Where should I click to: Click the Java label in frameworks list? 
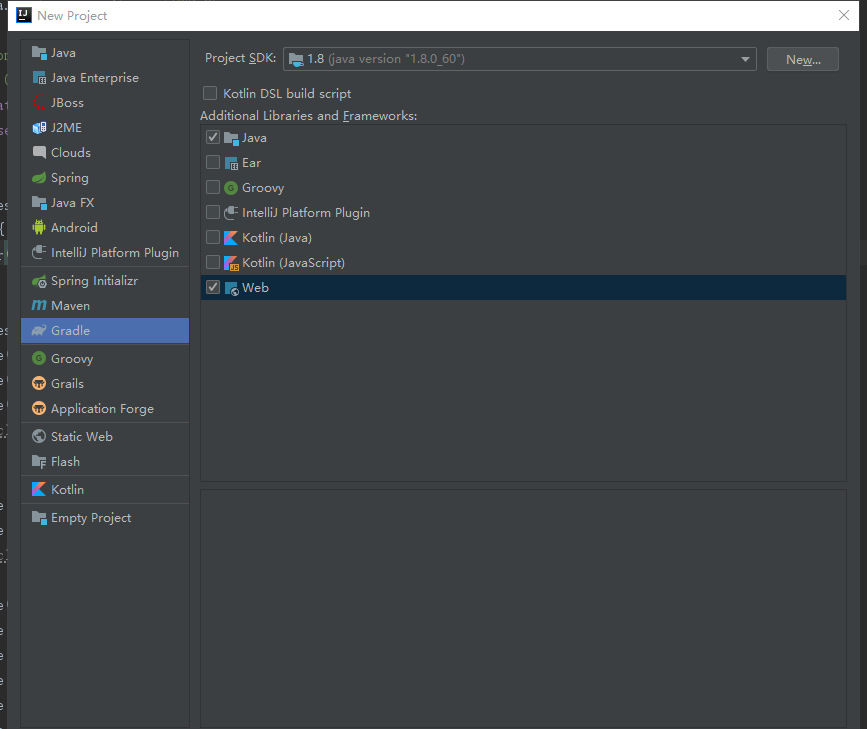(x=254, y=138)
